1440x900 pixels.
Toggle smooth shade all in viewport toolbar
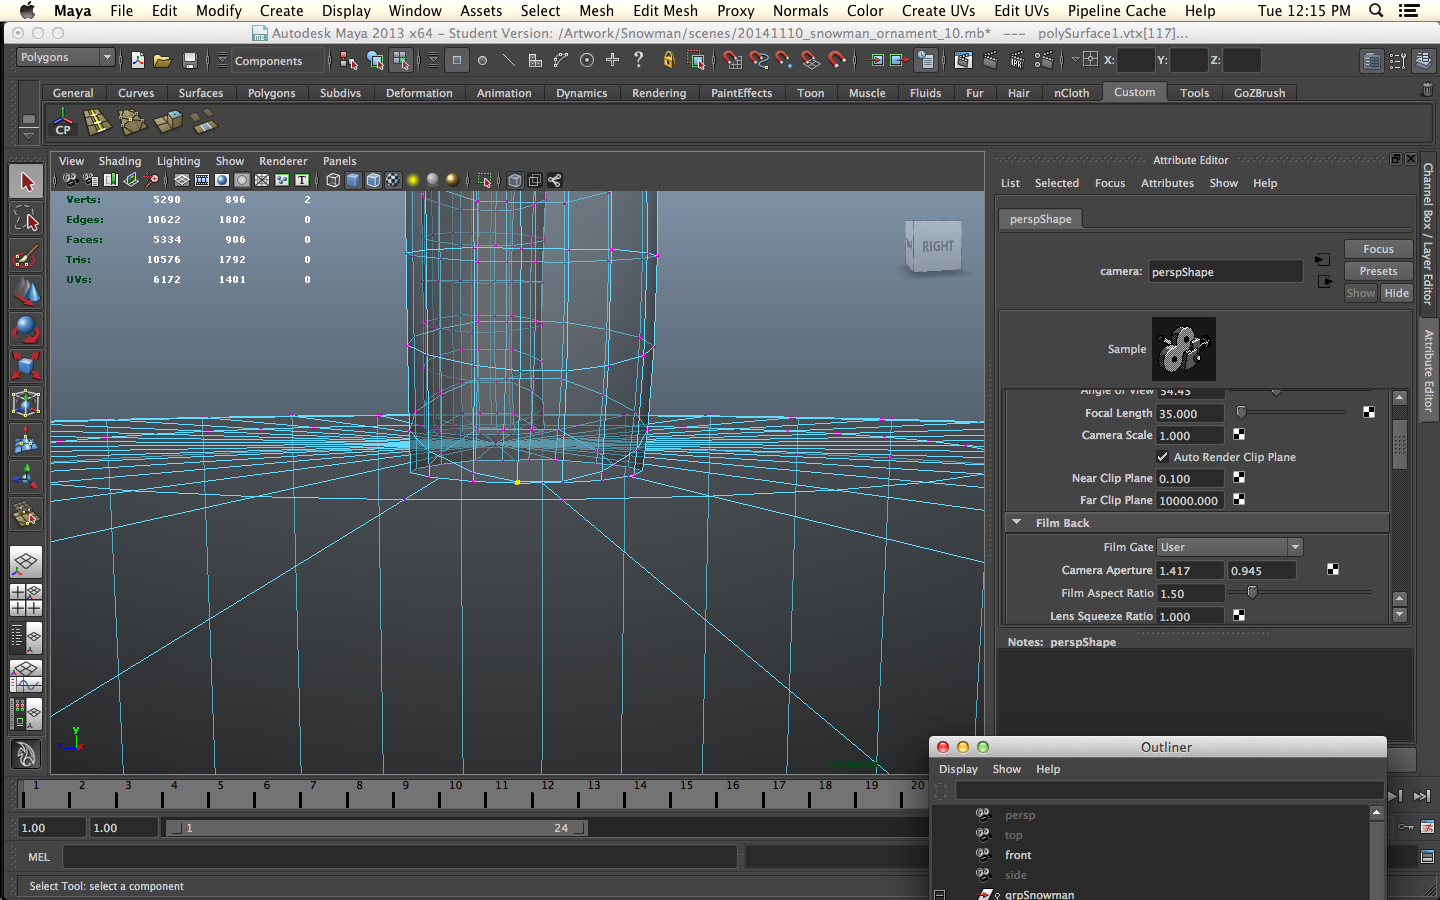353,180
